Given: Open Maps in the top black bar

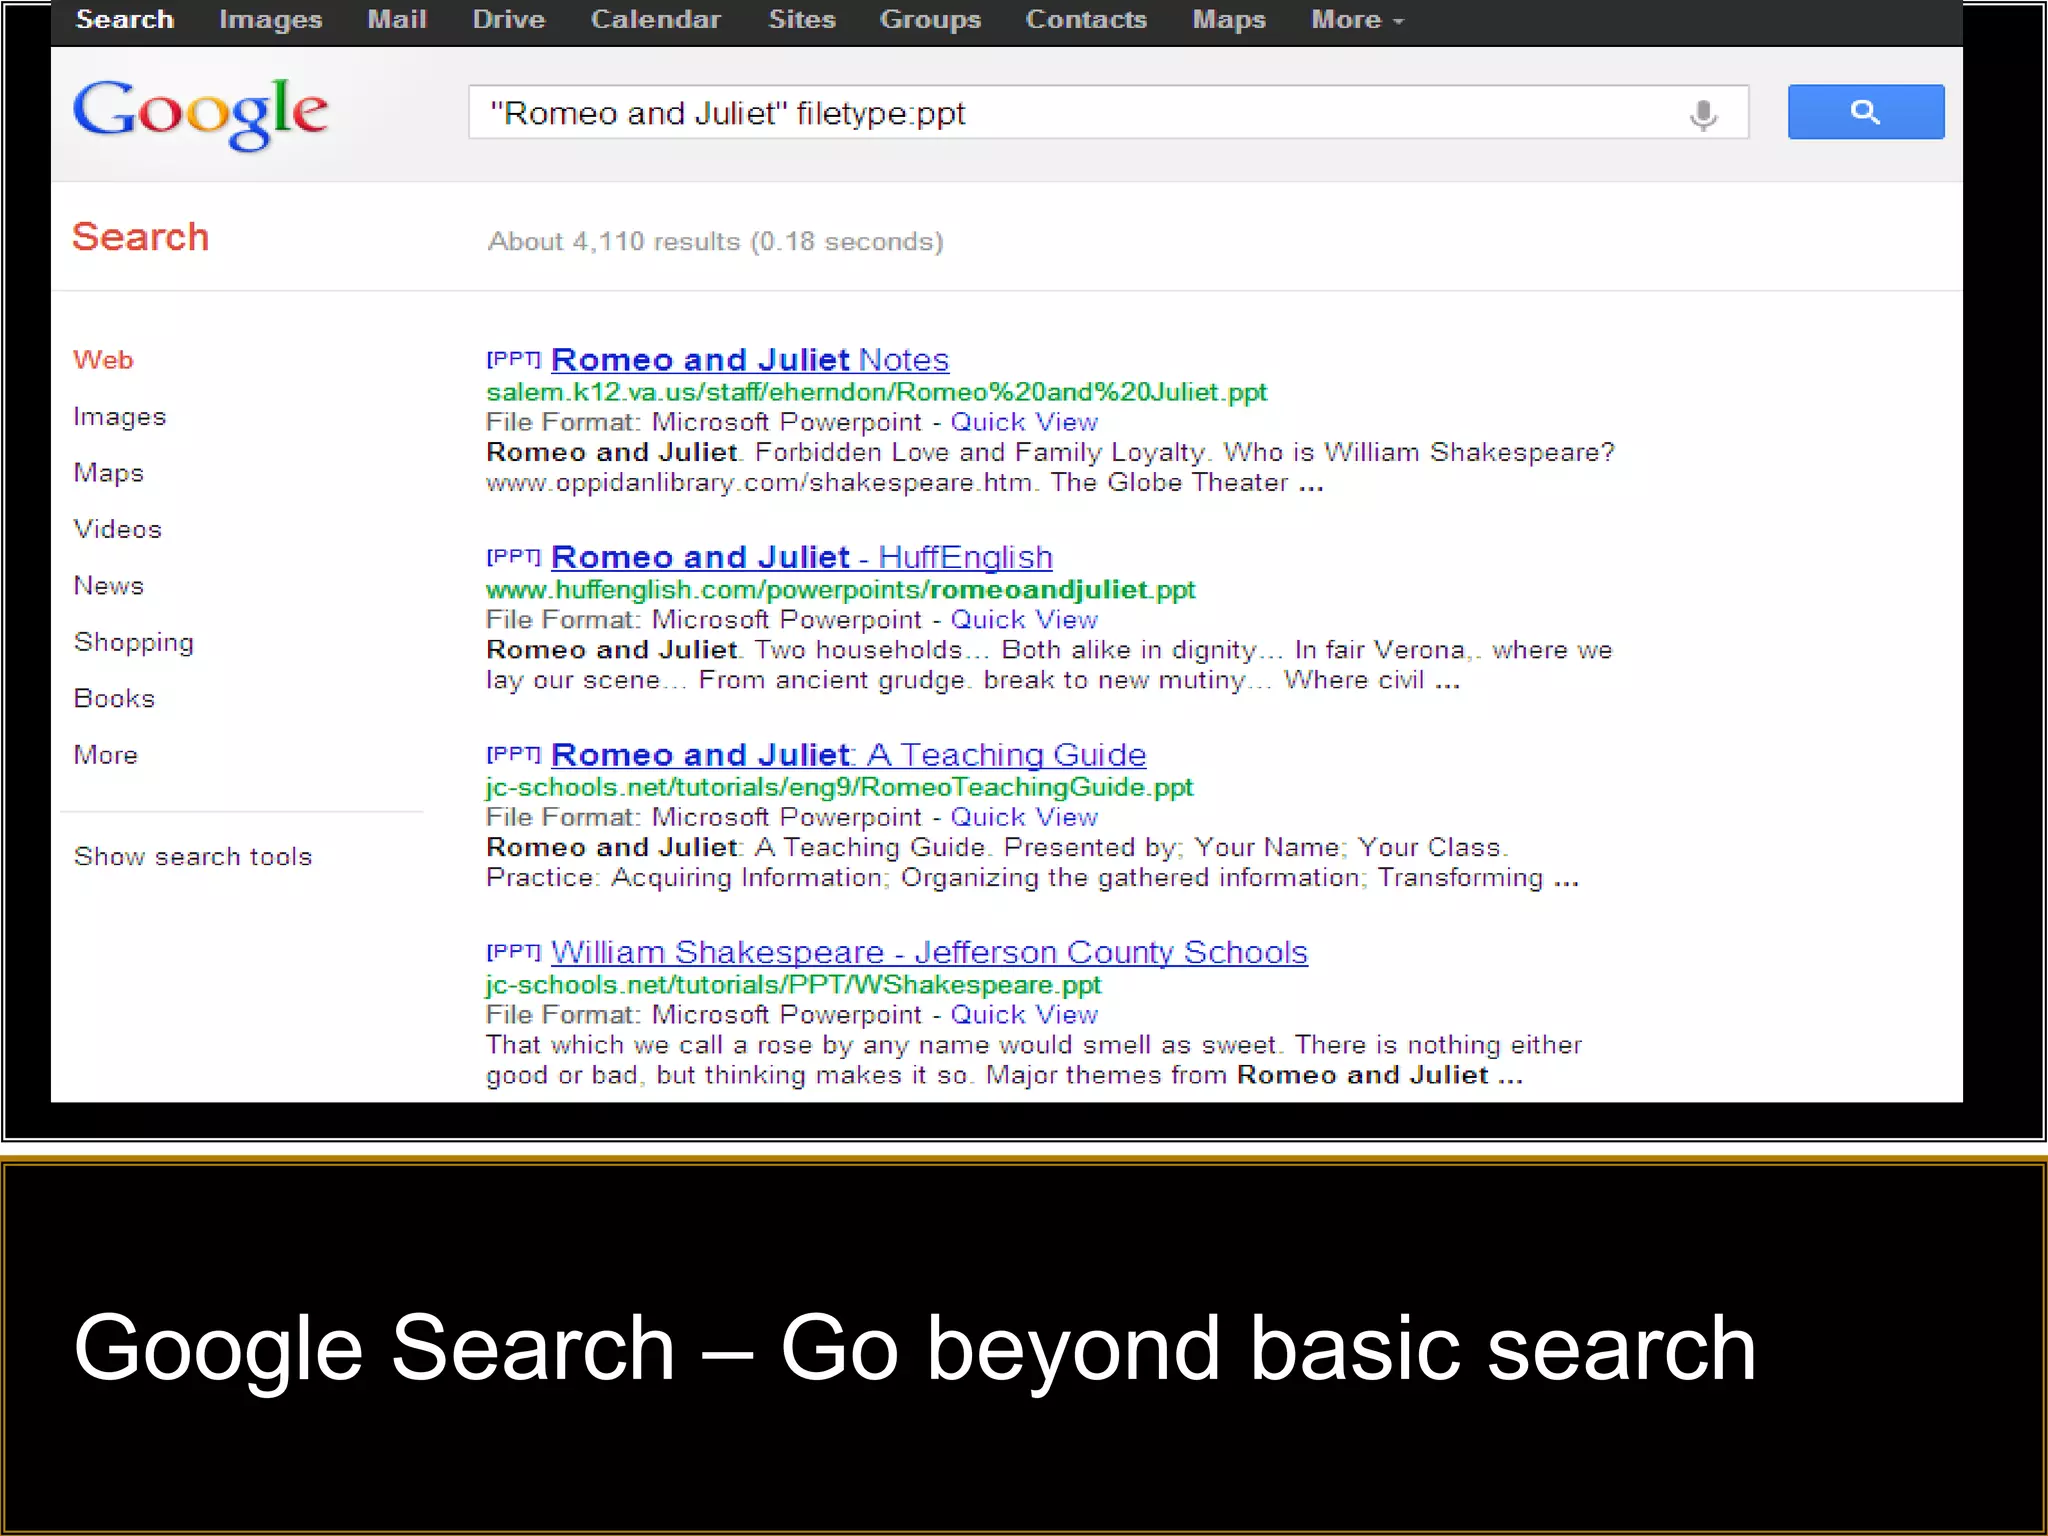Looking at the screenshot, I should pyautogui.click(x=1229, y=20).
